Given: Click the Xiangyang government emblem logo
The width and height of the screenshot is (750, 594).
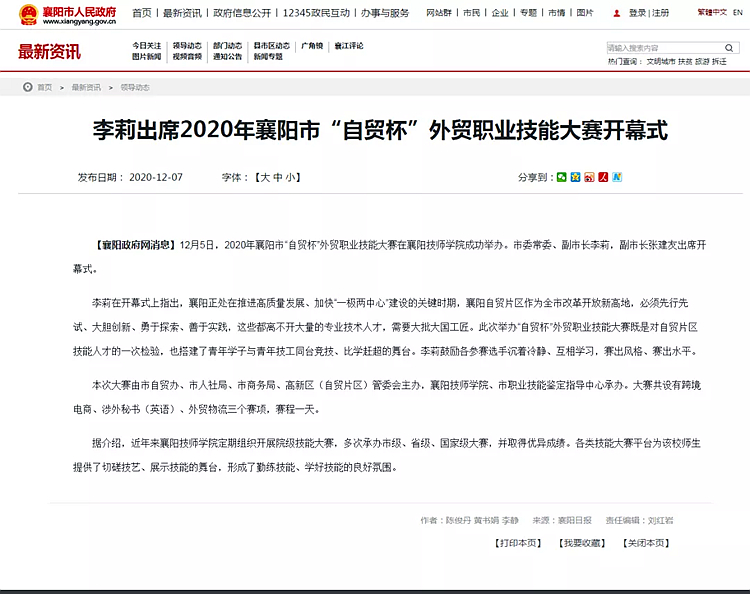Looking at the screenshot, I should coord(29,14).
